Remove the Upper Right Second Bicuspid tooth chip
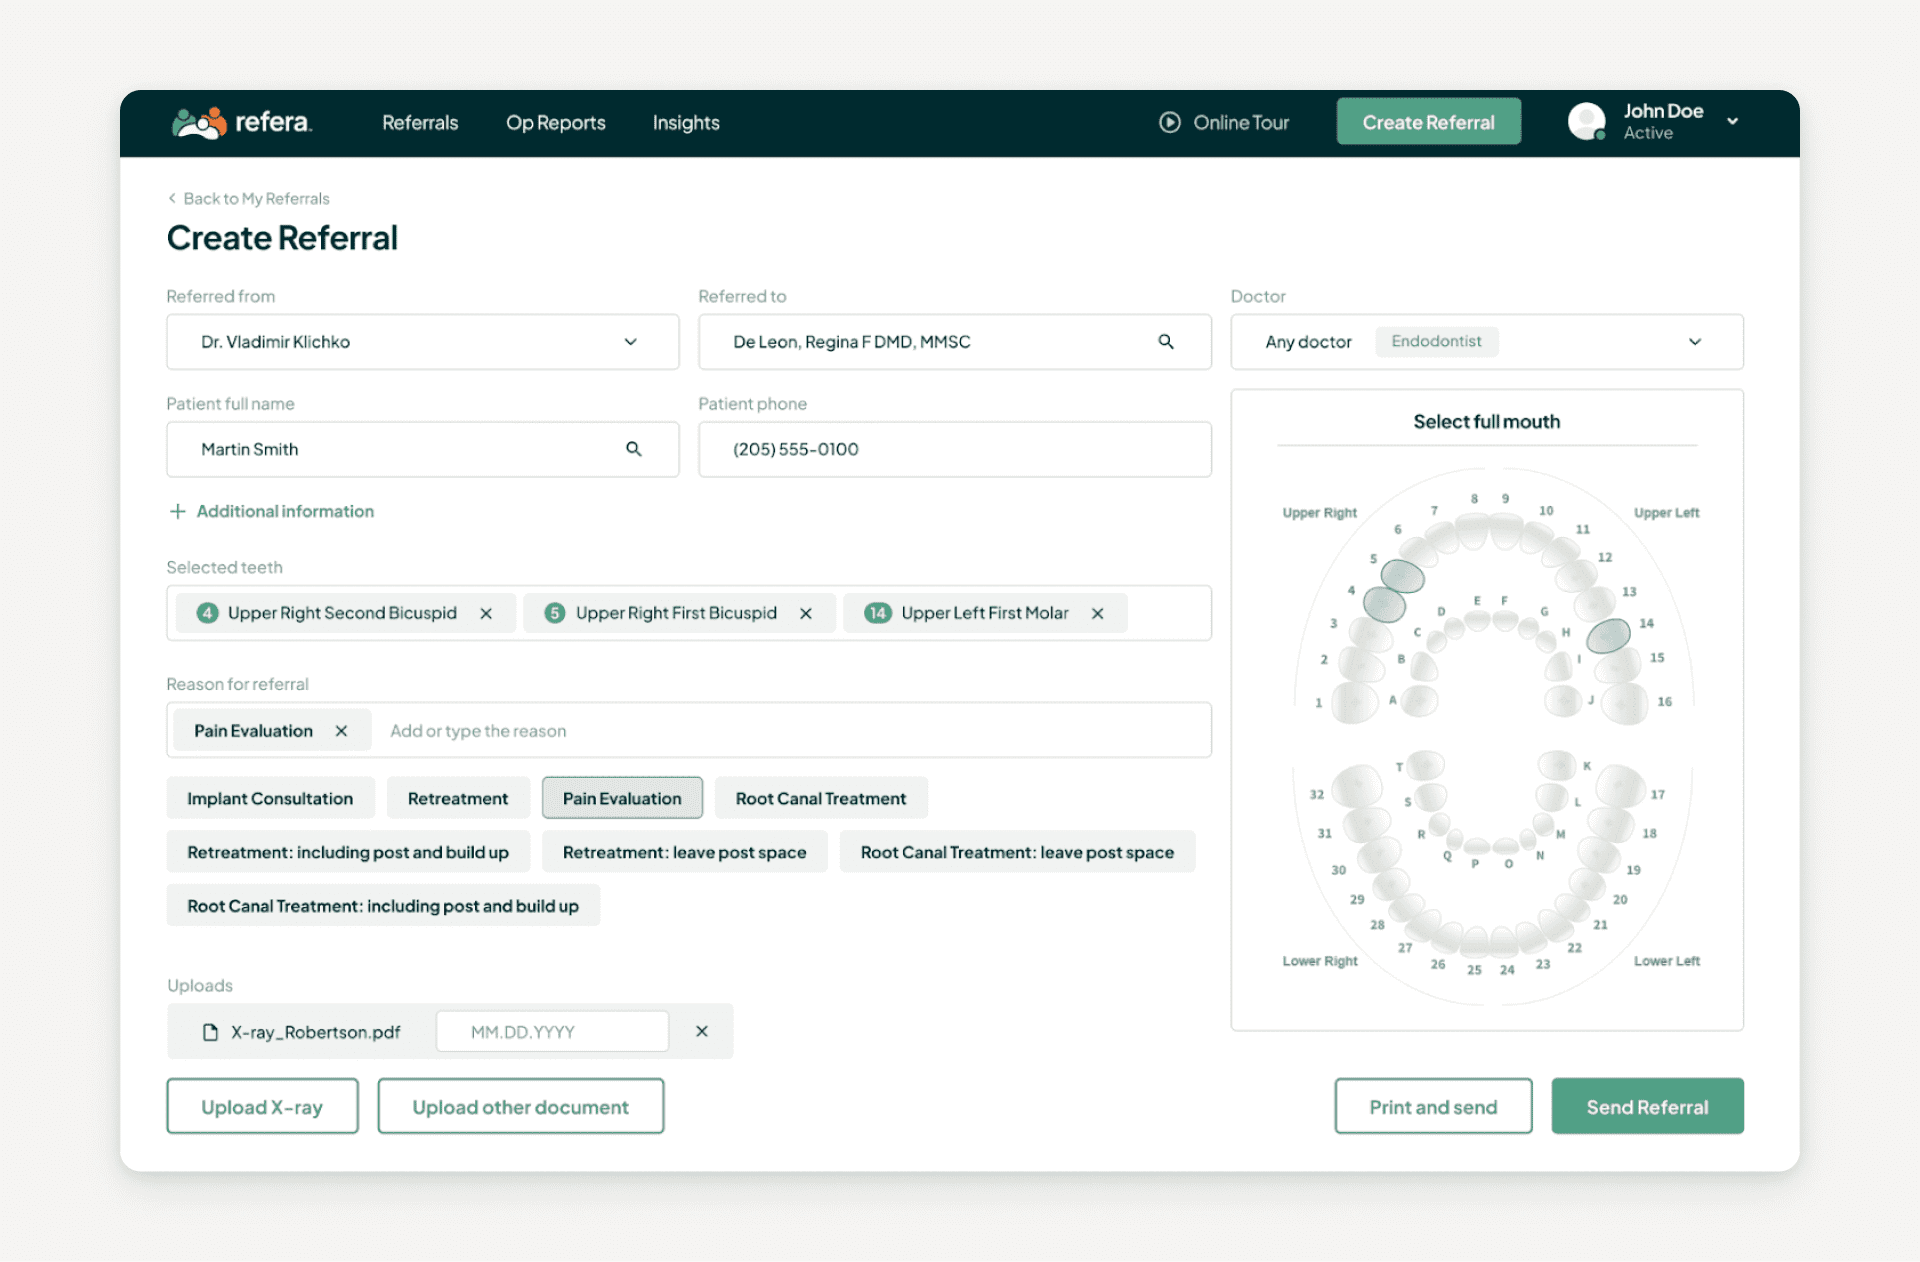This screenshot has height=1262, width=1920. [487, 613]
